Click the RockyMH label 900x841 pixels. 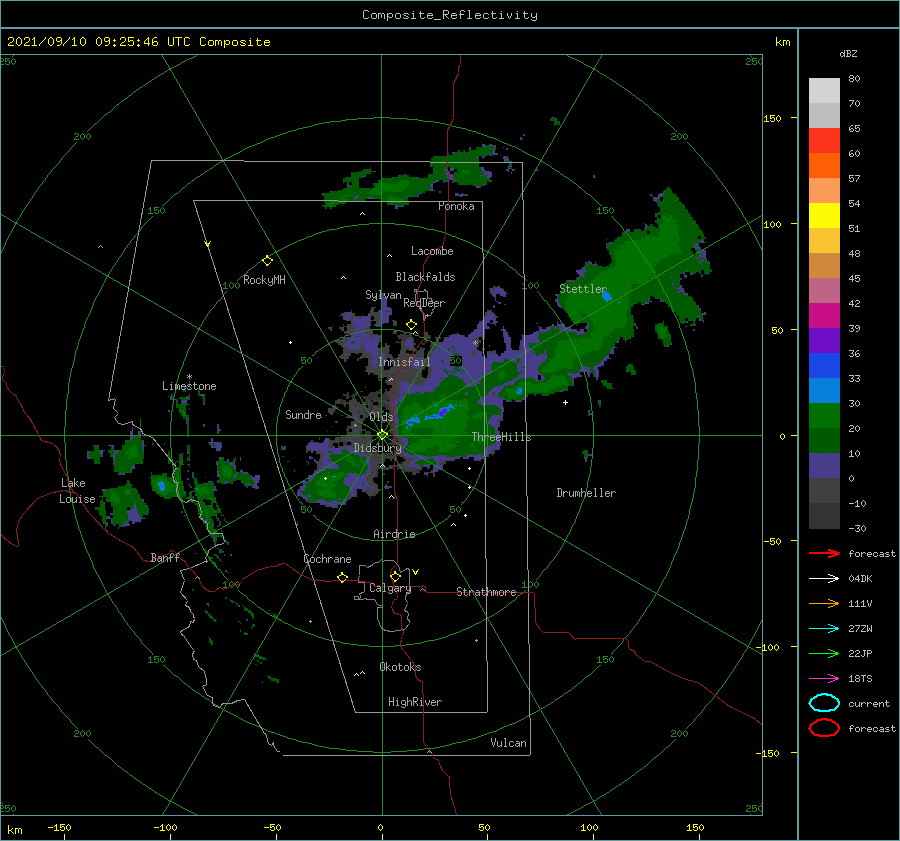coord(264,280)
